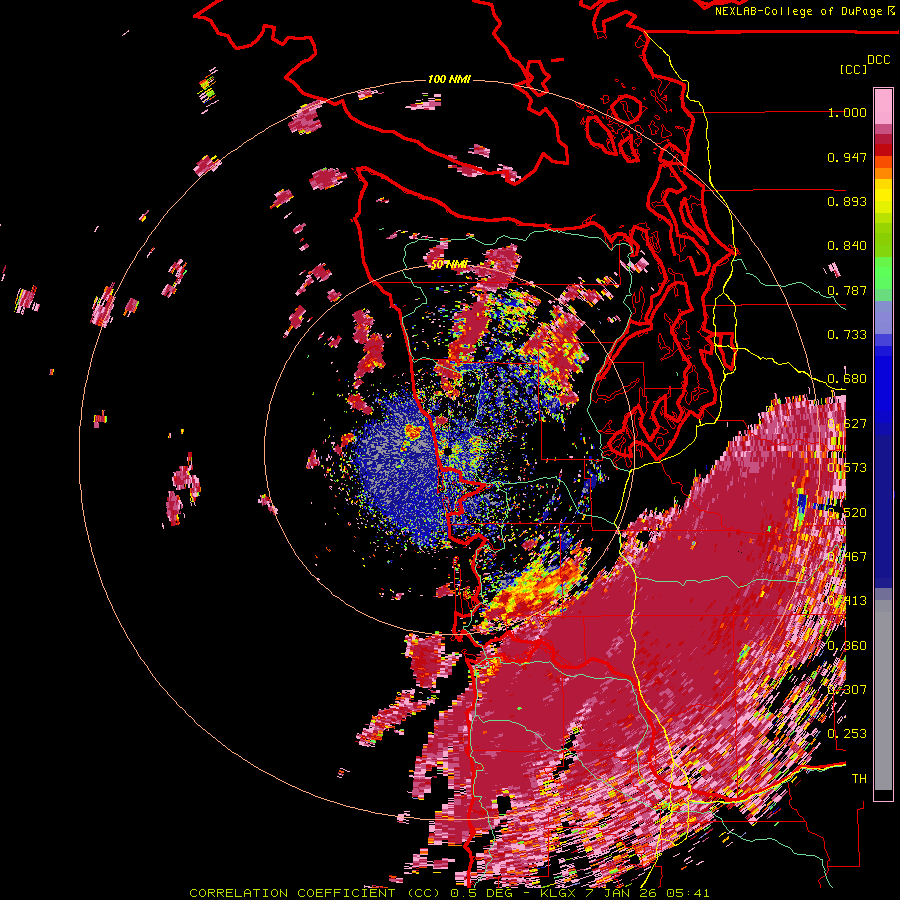Click the DCC legend heading
This screenshot has height=900, width=900.
tap(878, 60)
